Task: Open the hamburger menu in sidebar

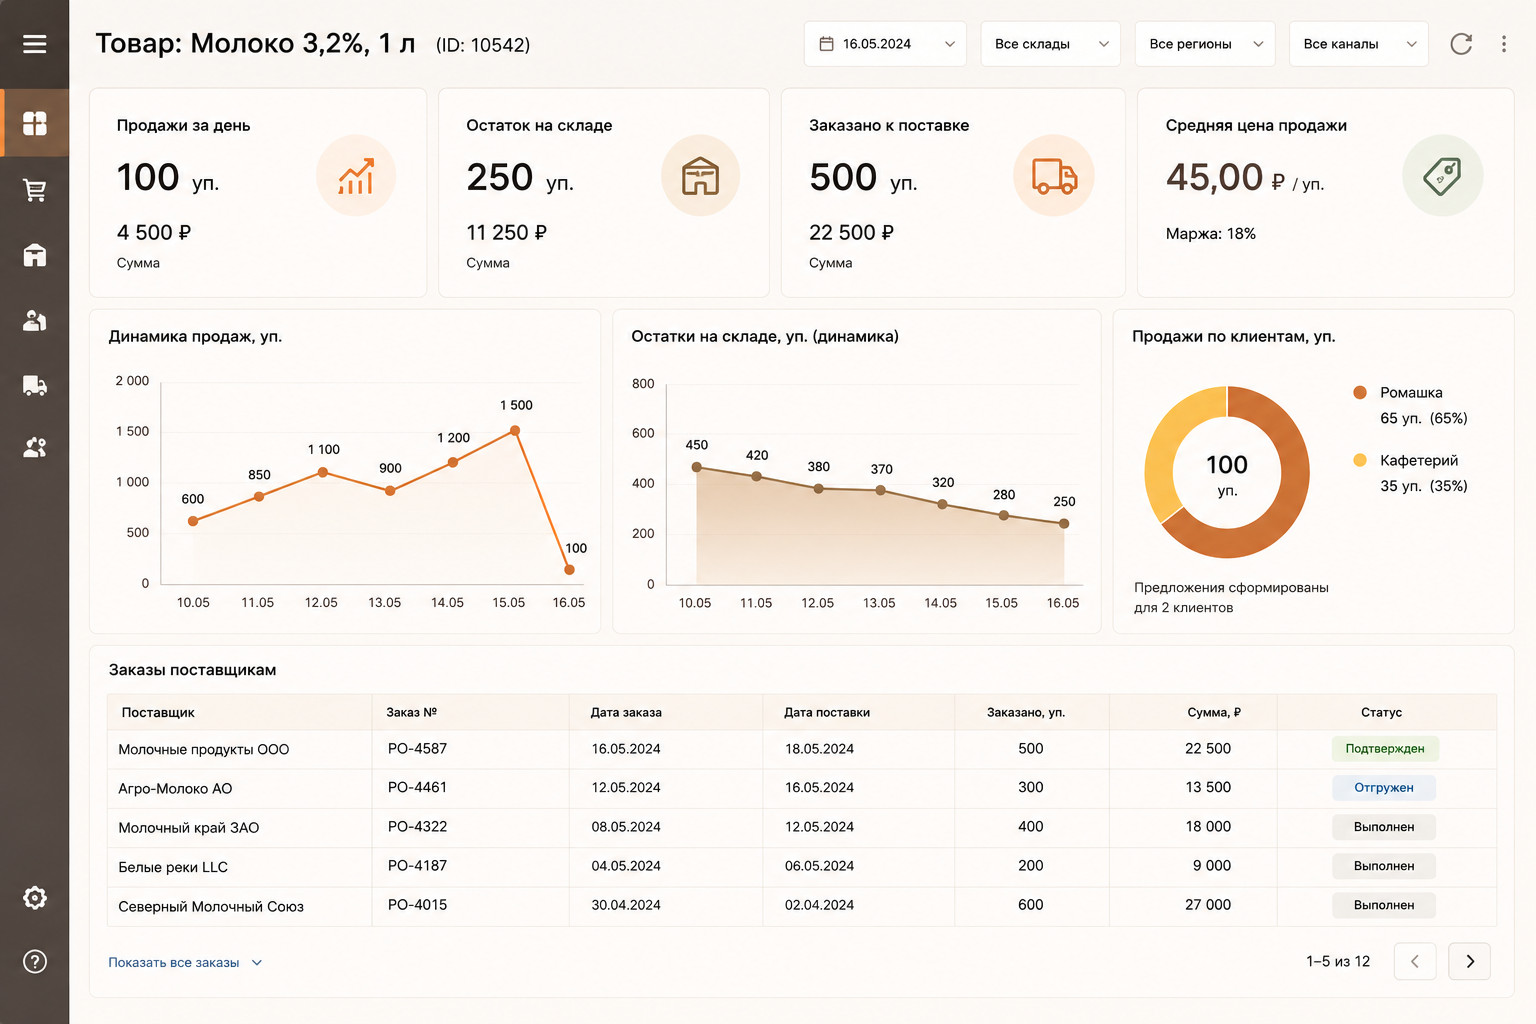Action: click(35, 44)
